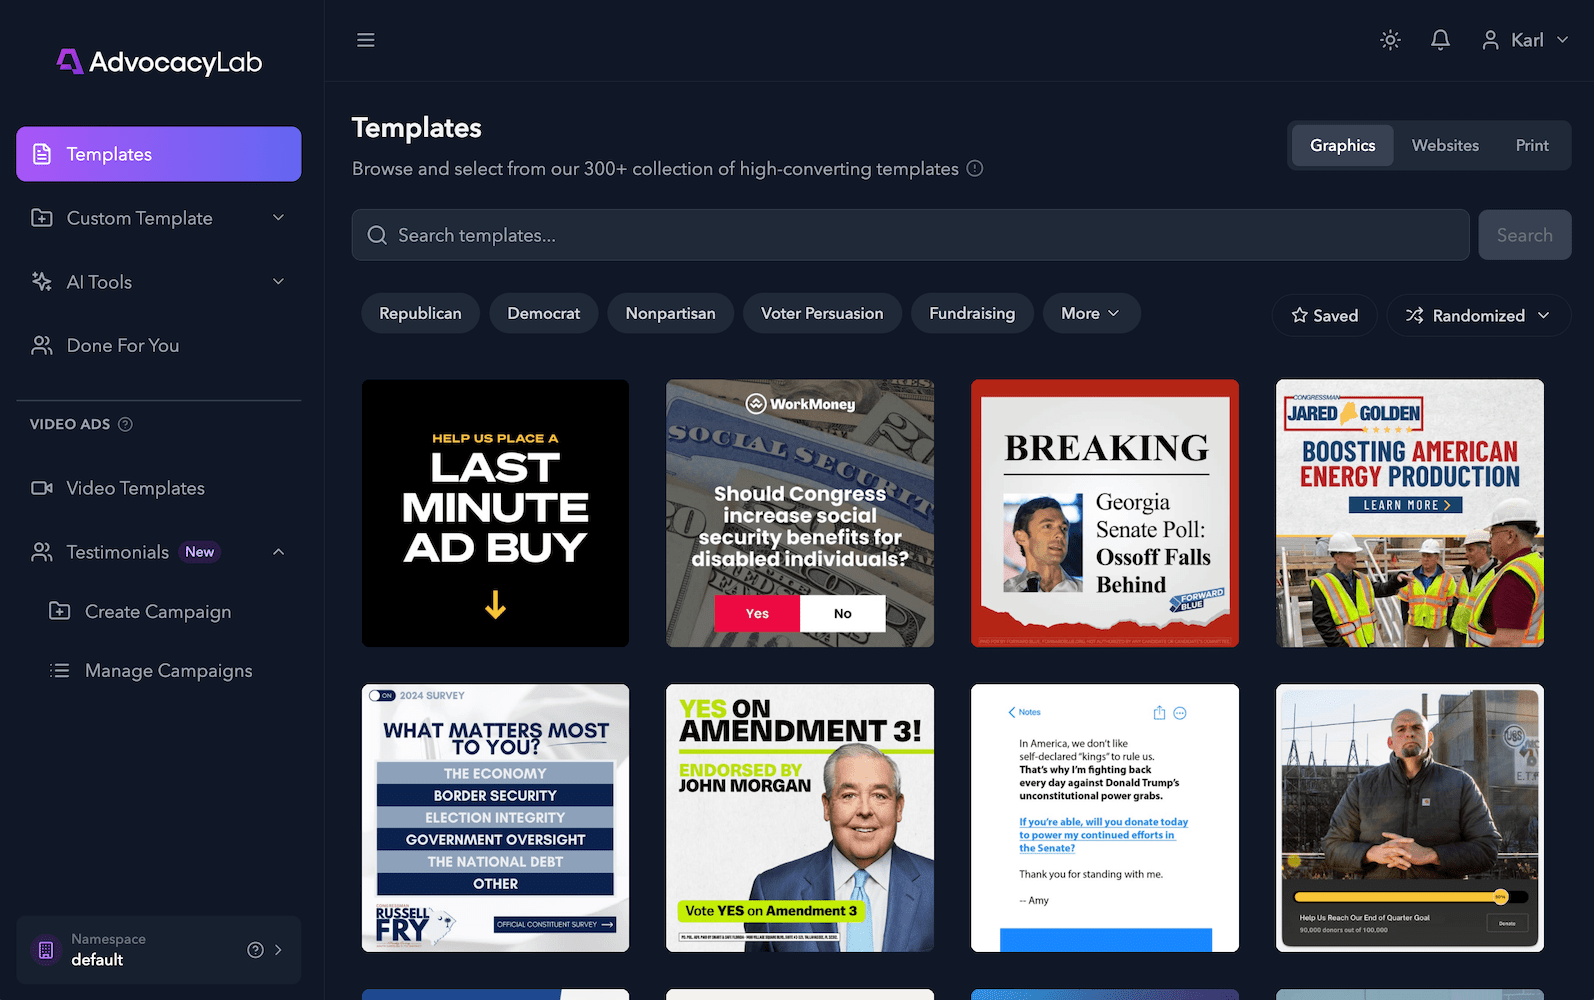
Task: Click the Video Ads help question-mark icon
Action: click(125, 424)
